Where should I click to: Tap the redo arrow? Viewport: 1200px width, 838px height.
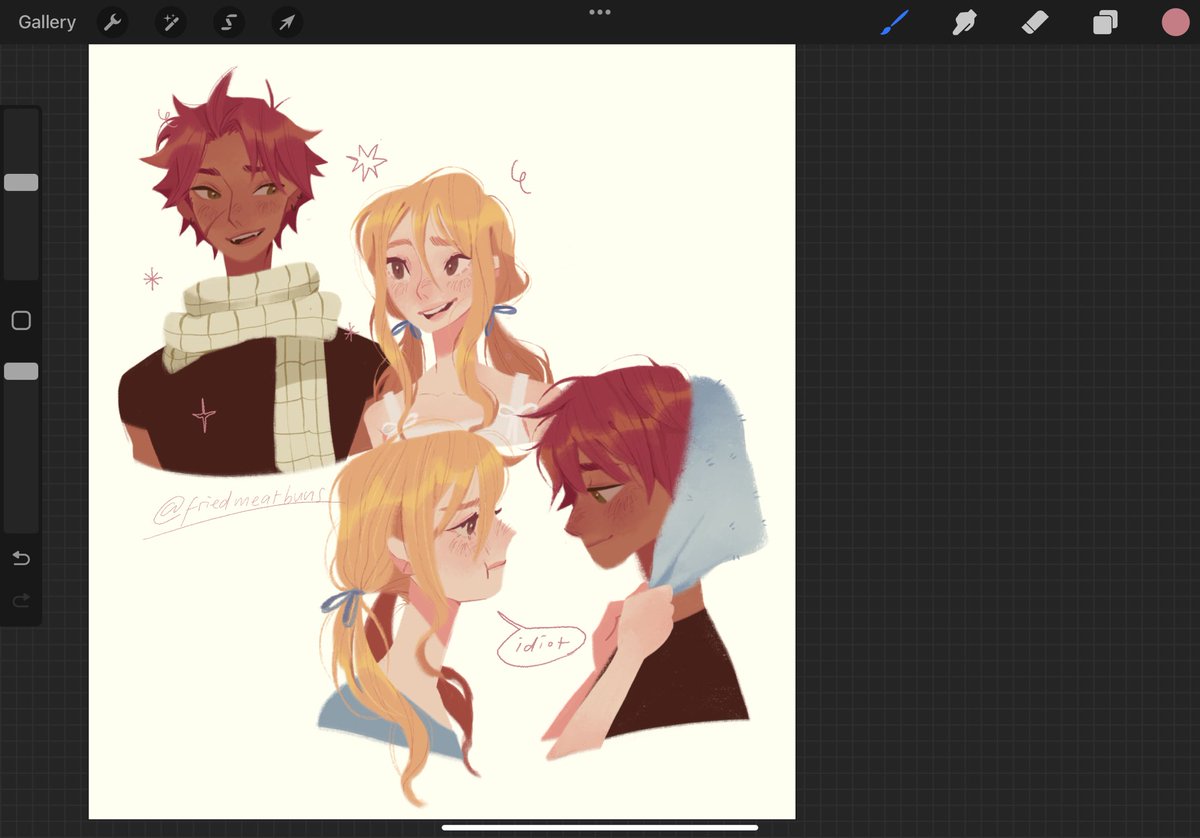pyautogui.click(x=20, y=600)
